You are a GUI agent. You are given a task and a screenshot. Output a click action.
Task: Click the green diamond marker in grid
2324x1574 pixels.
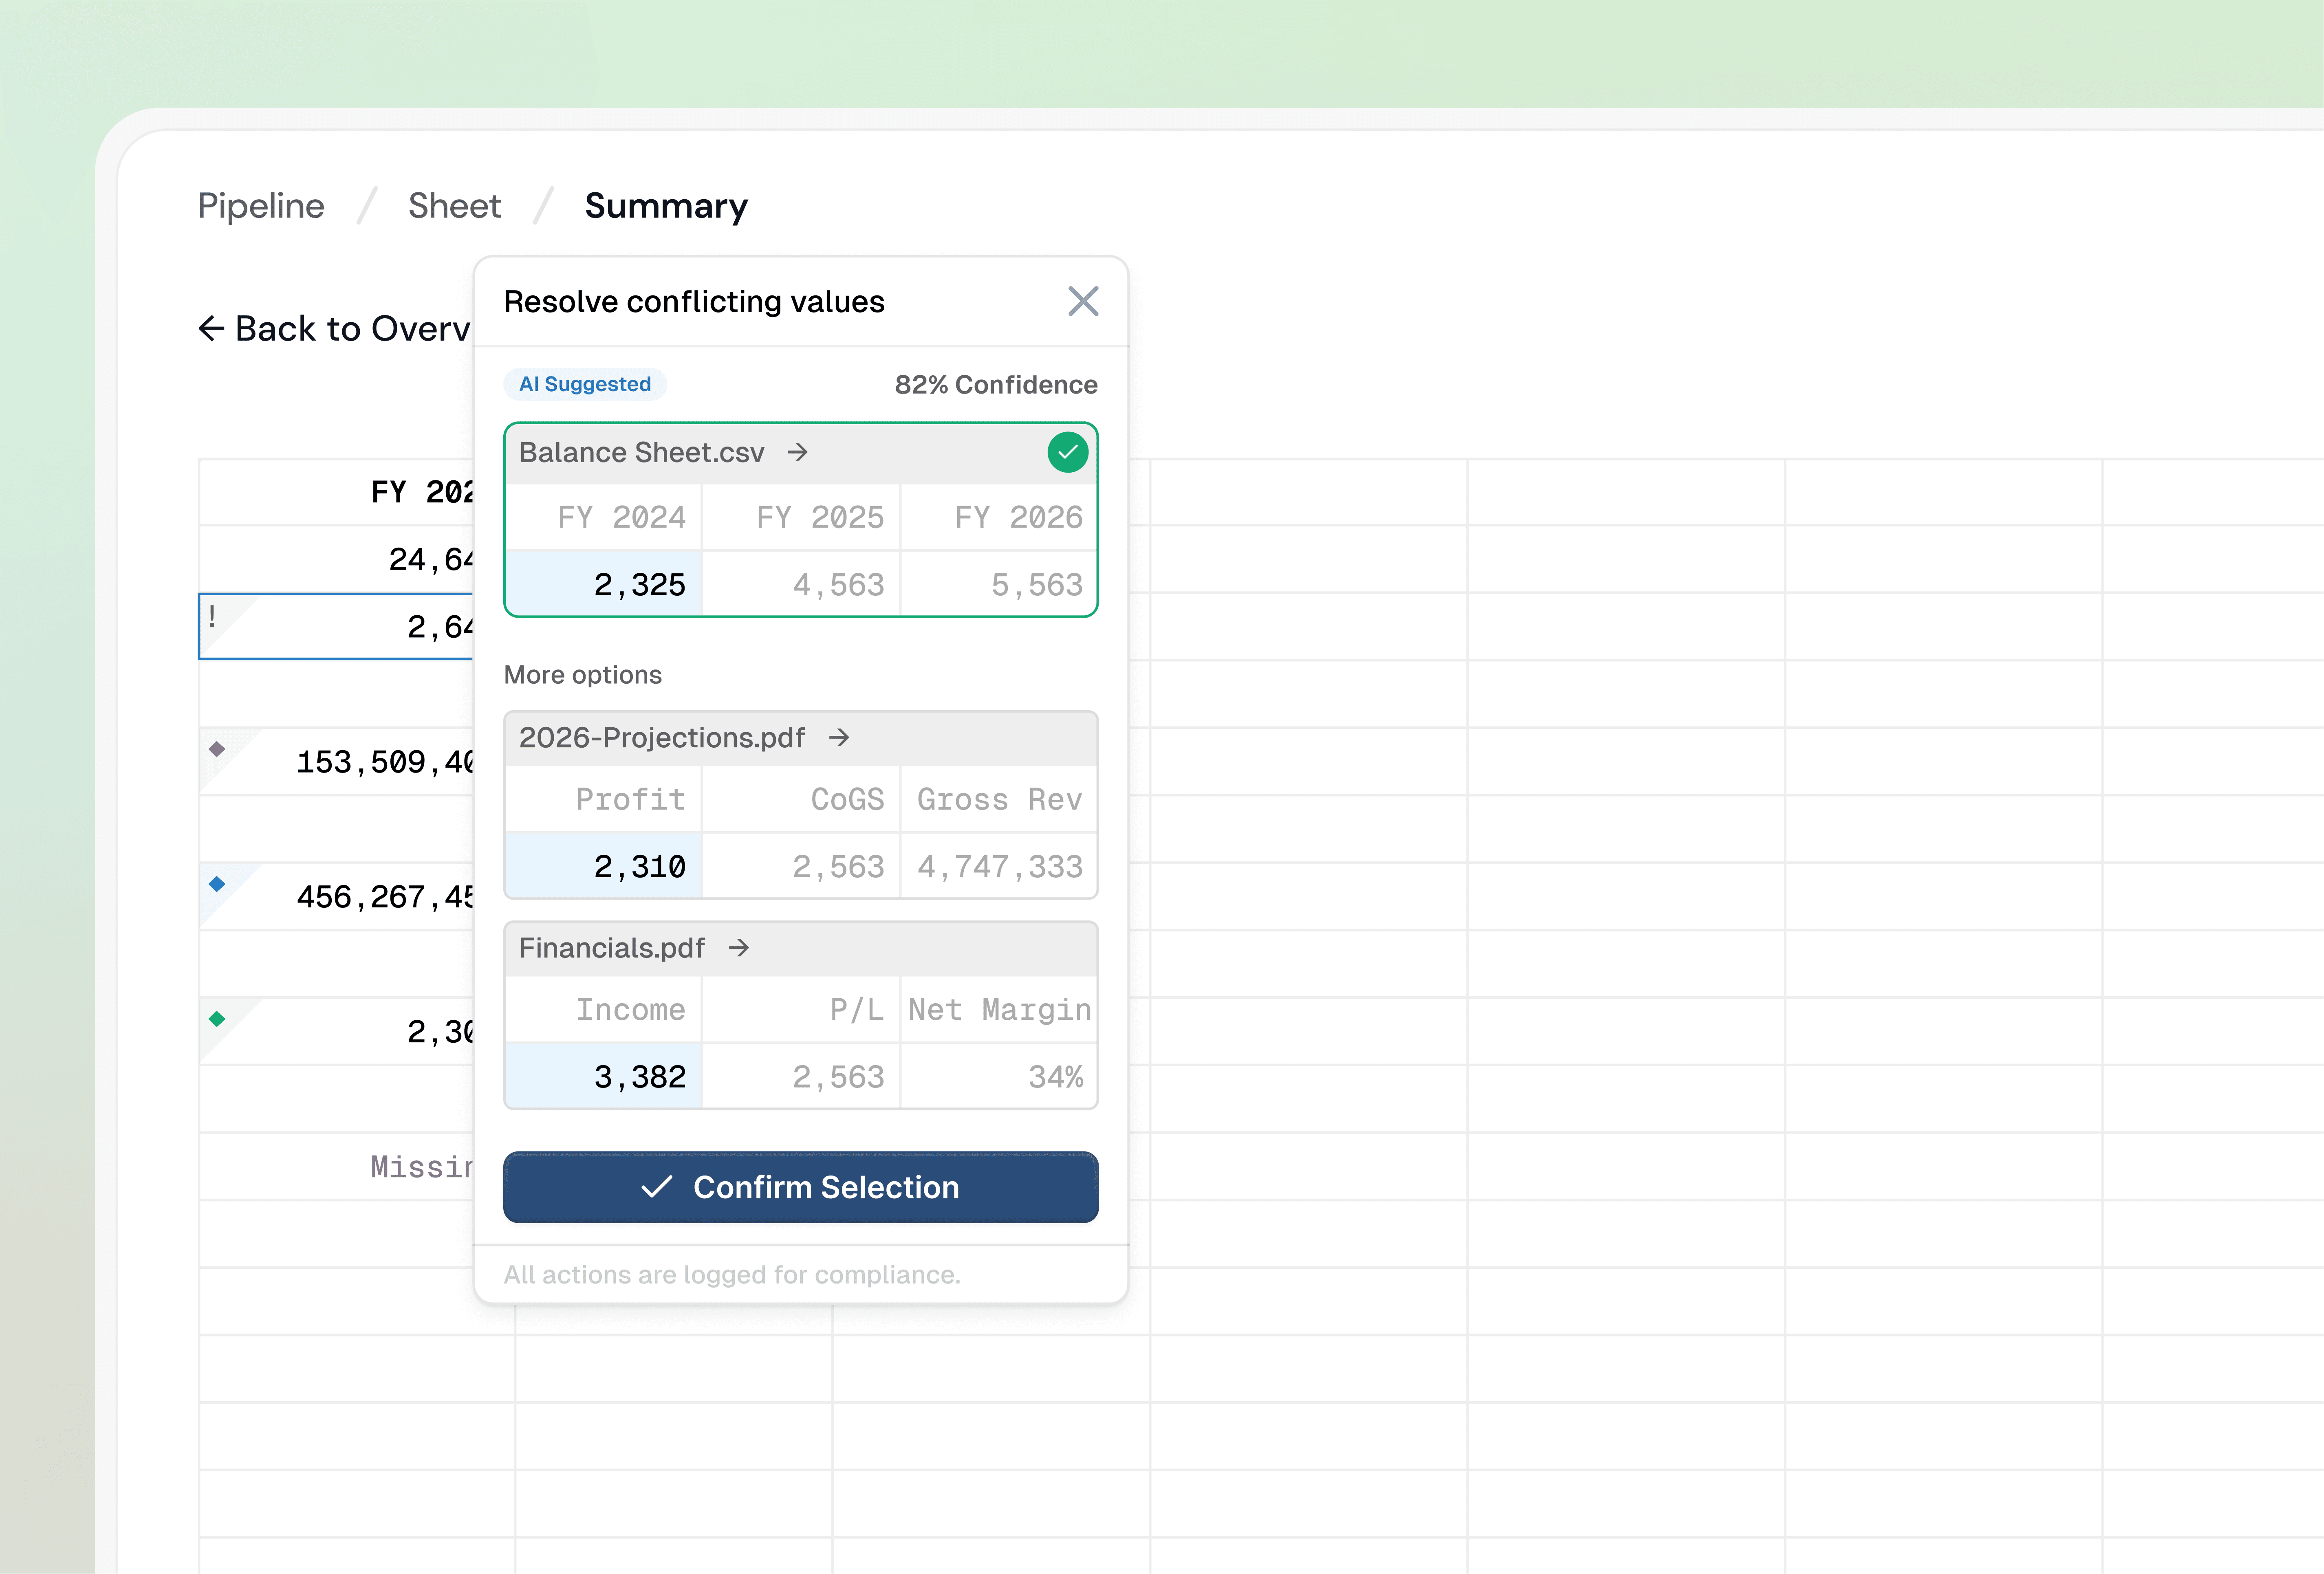217,1019
